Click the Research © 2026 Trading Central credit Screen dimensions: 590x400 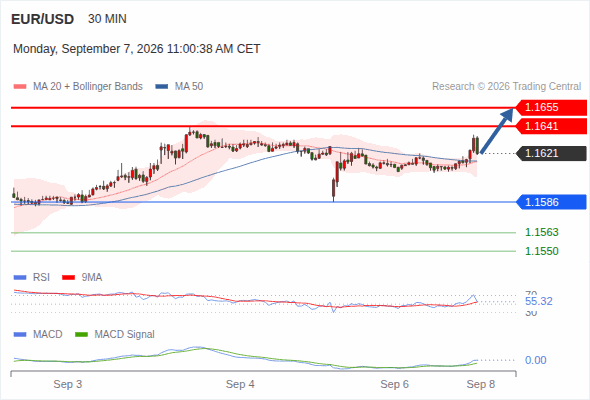pyautogui.click(x=506, y=87)
